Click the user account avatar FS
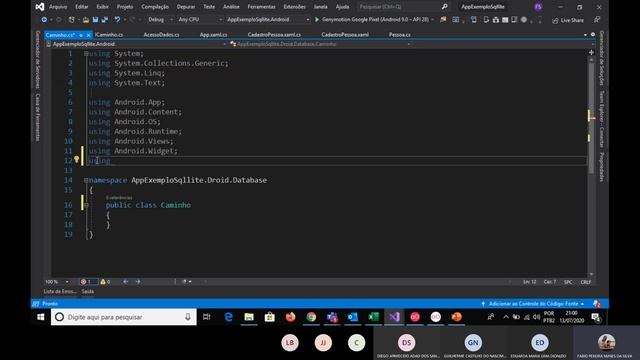 click(x=538, y=7)
